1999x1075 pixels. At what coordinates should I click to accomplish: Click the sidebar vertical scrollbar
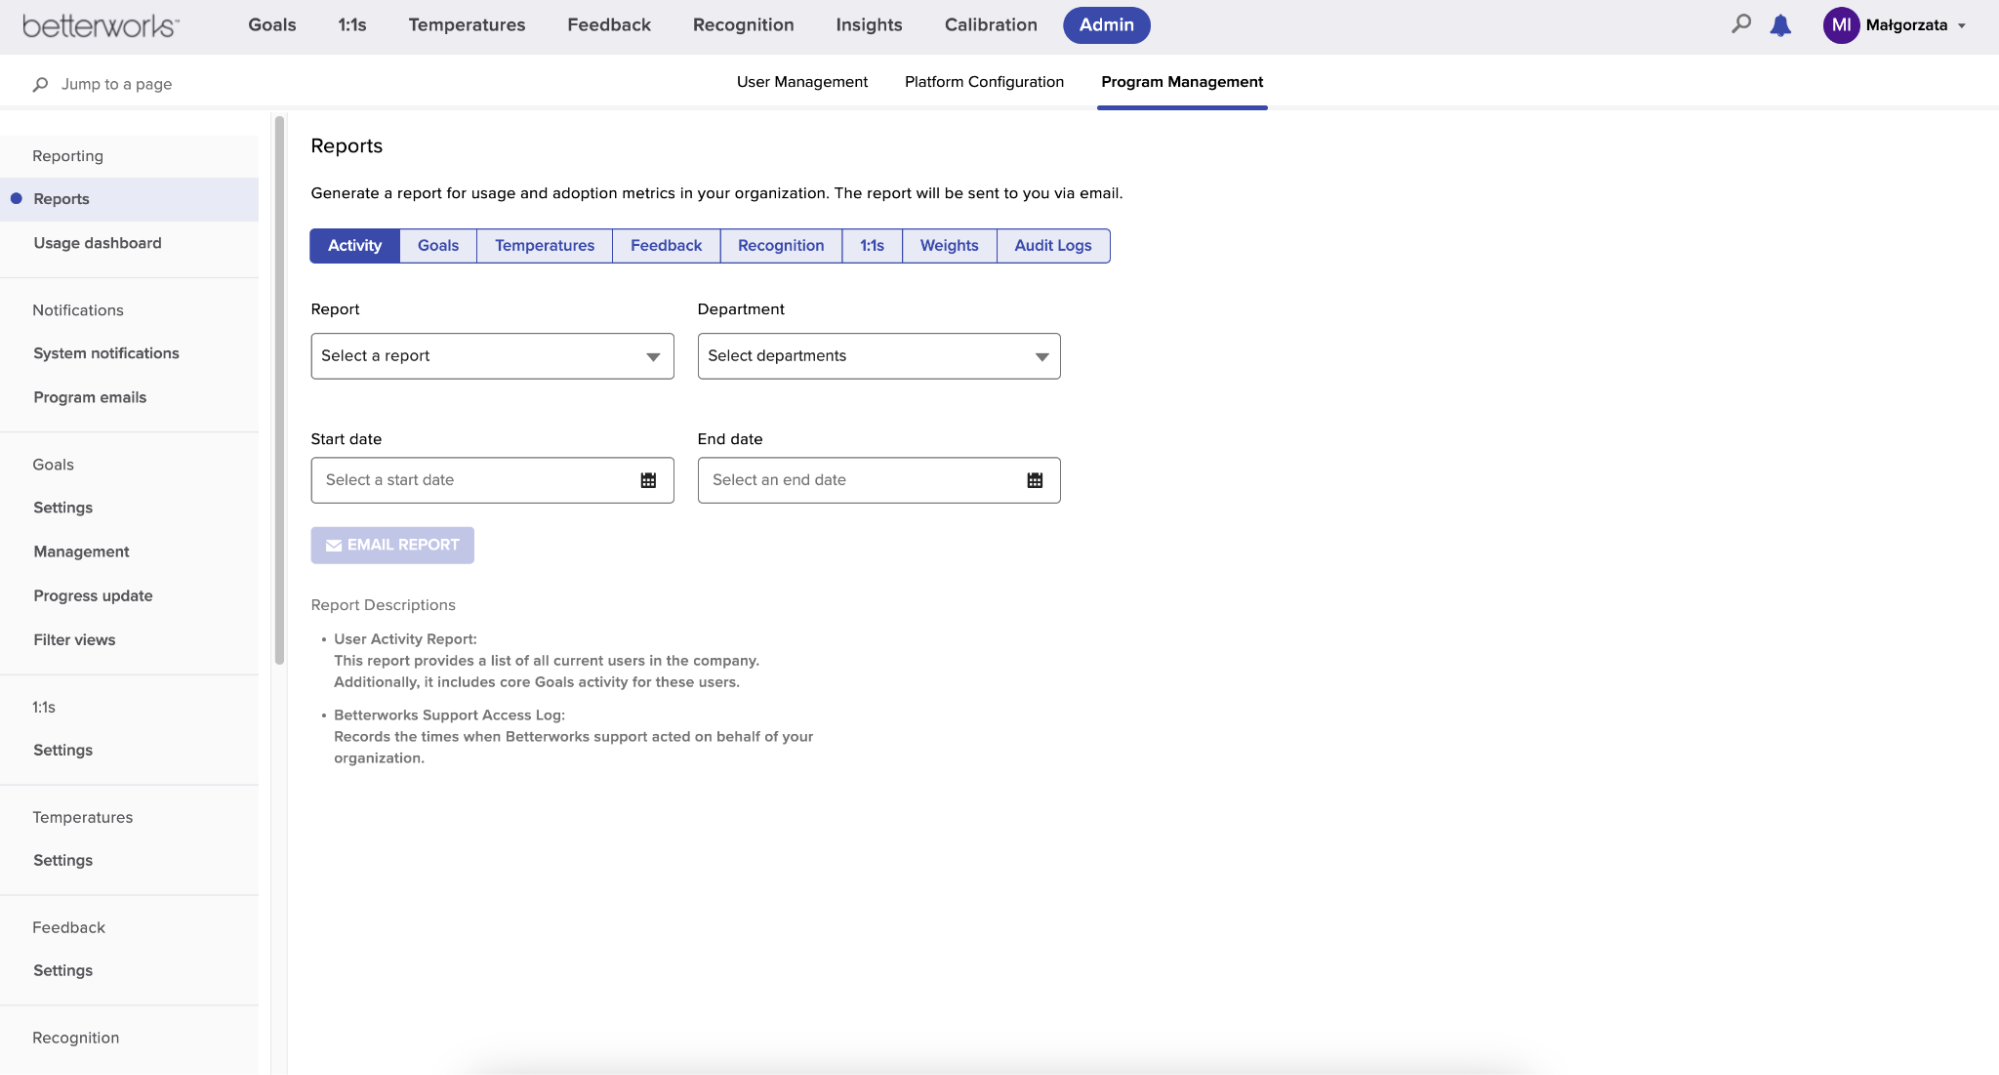click(x=280, y=390)
